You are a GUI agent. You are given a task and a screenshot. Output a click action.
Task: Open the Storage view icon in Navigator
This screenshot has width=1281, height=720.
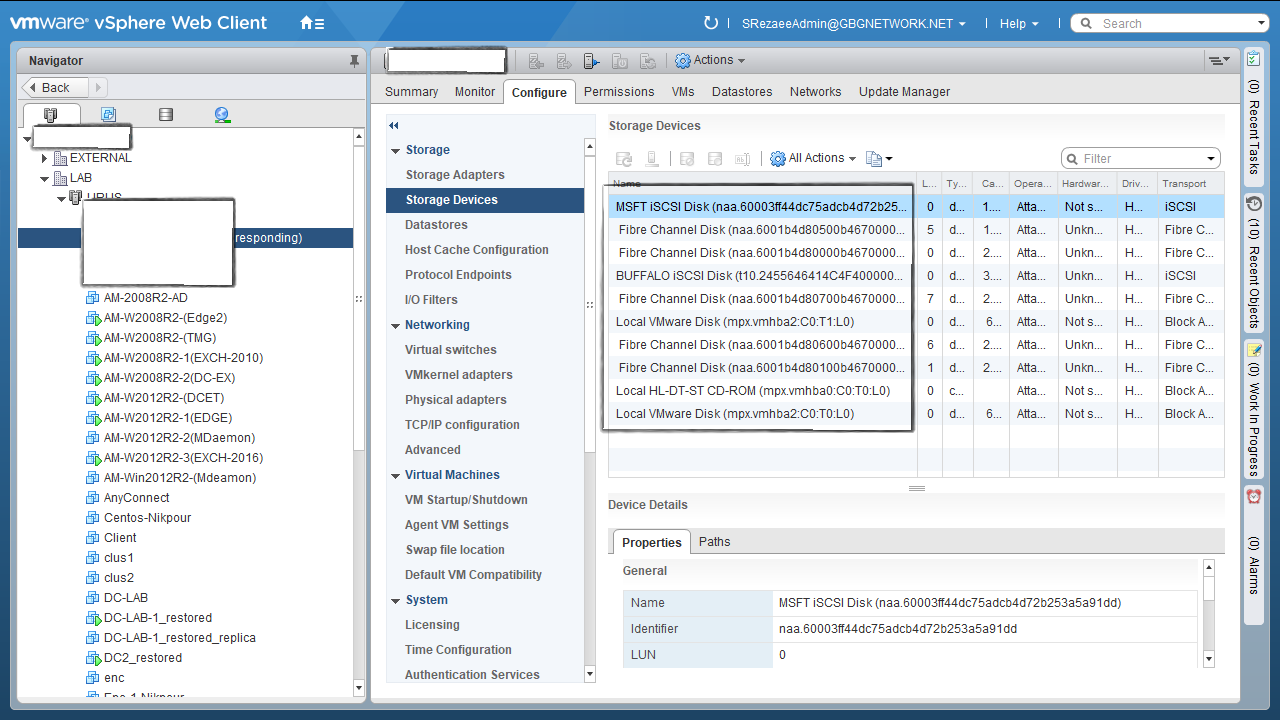tap(166, 115)
